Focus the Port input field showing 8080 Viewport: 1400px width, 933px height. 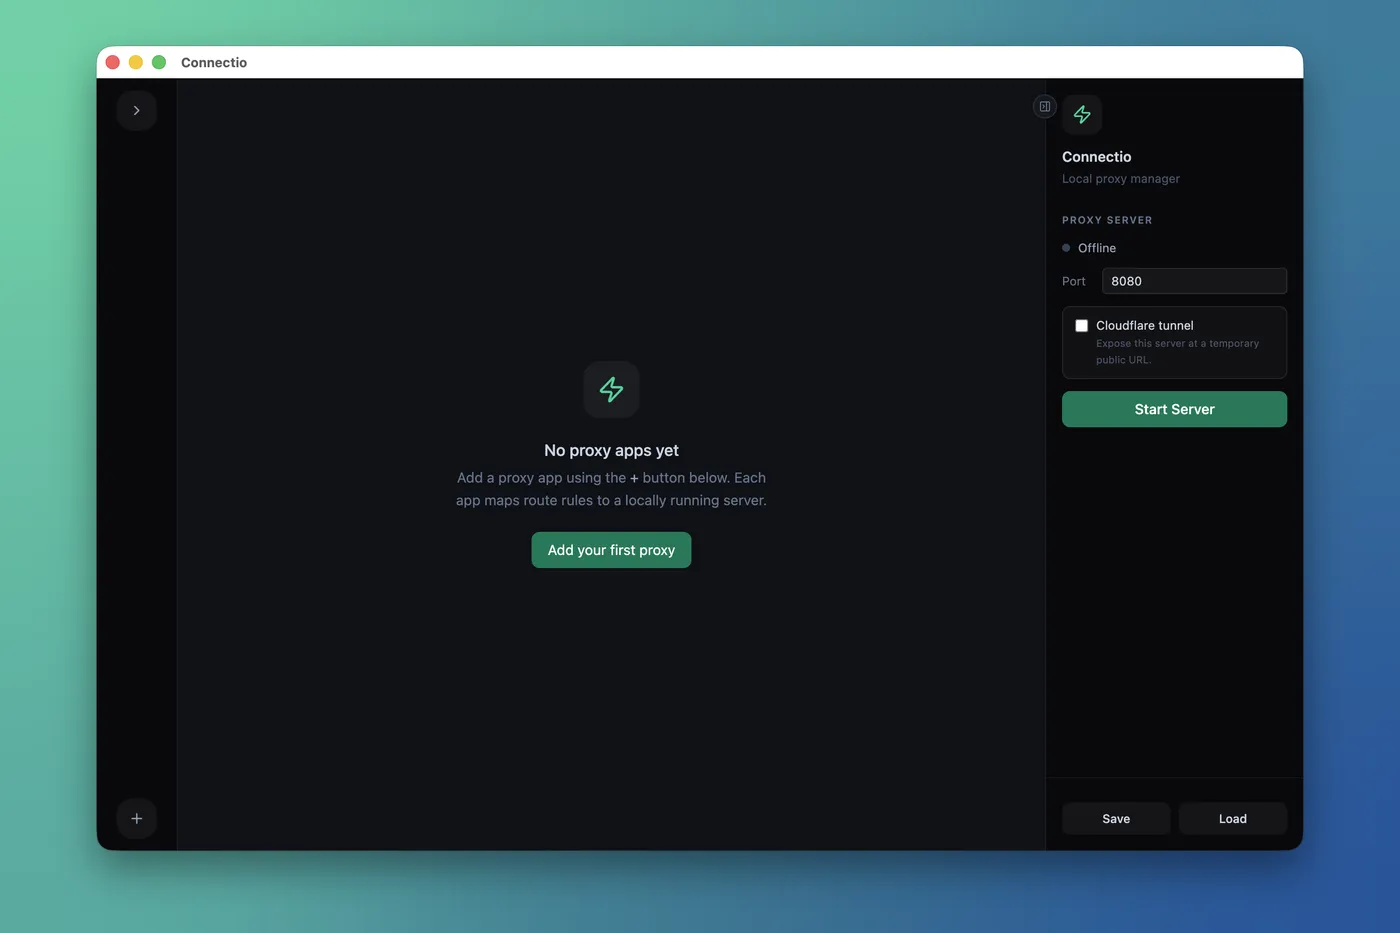point(1194,281)
